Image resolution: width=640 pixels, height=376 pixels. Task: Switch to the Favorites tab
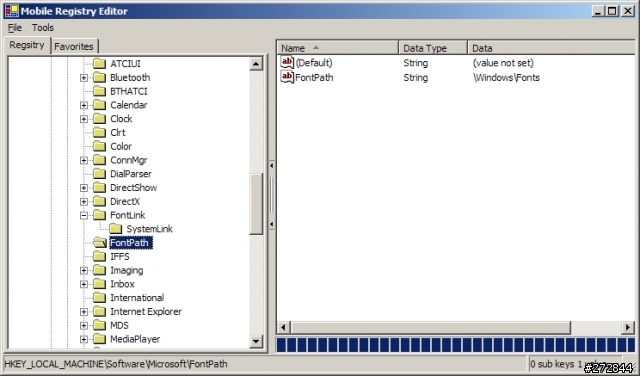coord(74,47)
